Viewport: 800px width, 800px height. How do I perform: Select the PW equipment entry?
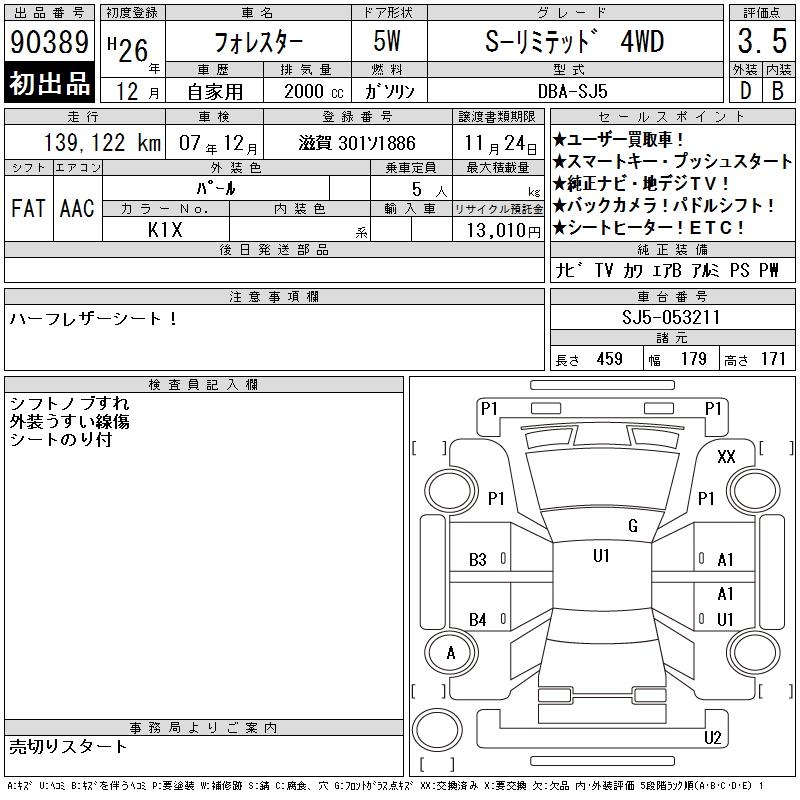768,270
